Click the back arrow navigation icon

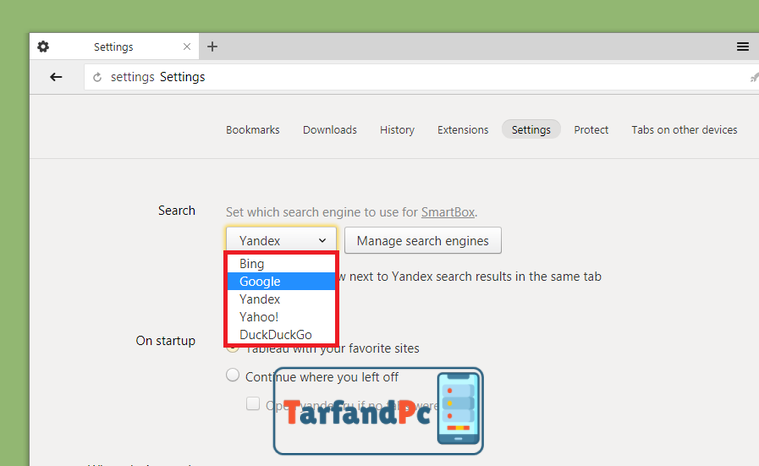tap(56, 77)
